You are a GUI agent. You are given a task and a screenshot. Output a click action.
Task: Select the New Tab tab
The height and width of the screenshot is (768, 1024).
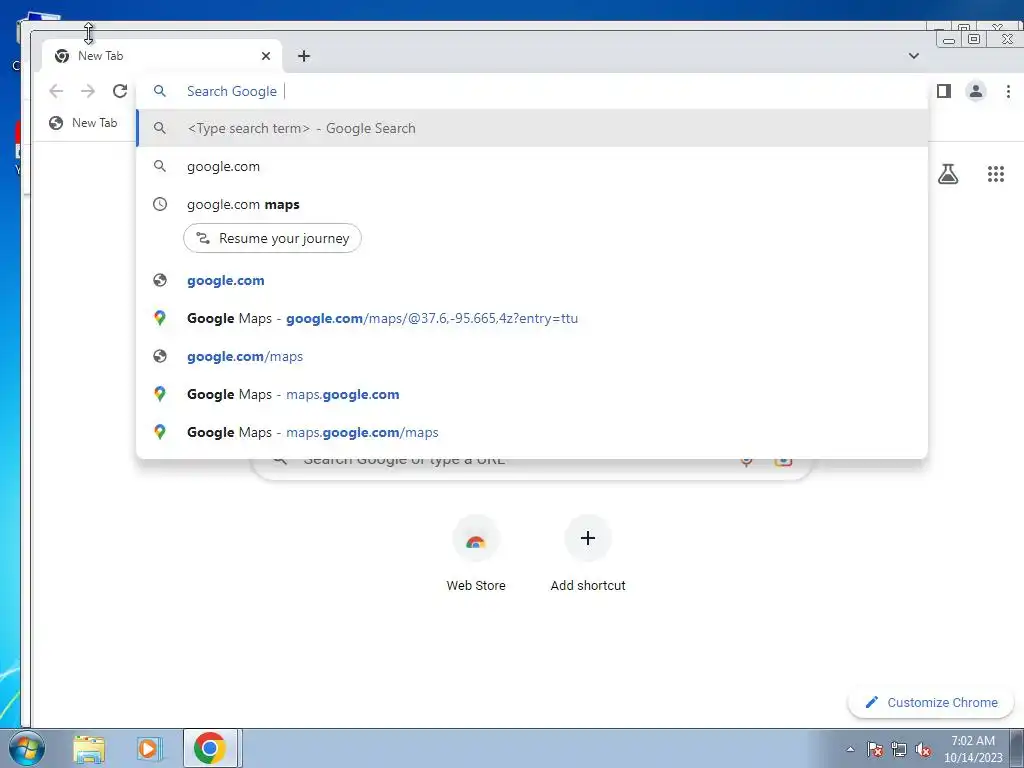pyautogui.click(x=161, y=56)
